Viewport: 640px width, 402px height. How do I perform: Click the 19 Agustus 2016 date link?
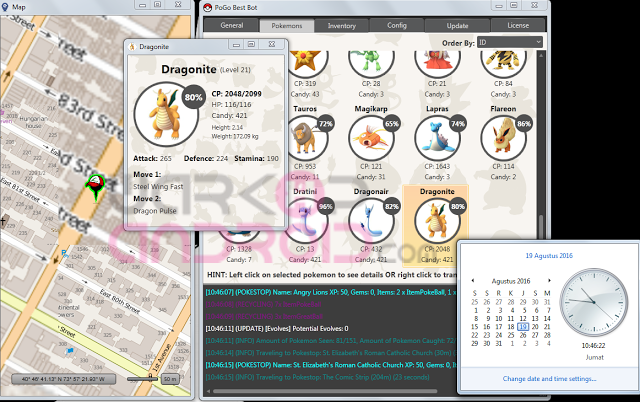coord(549,255)
